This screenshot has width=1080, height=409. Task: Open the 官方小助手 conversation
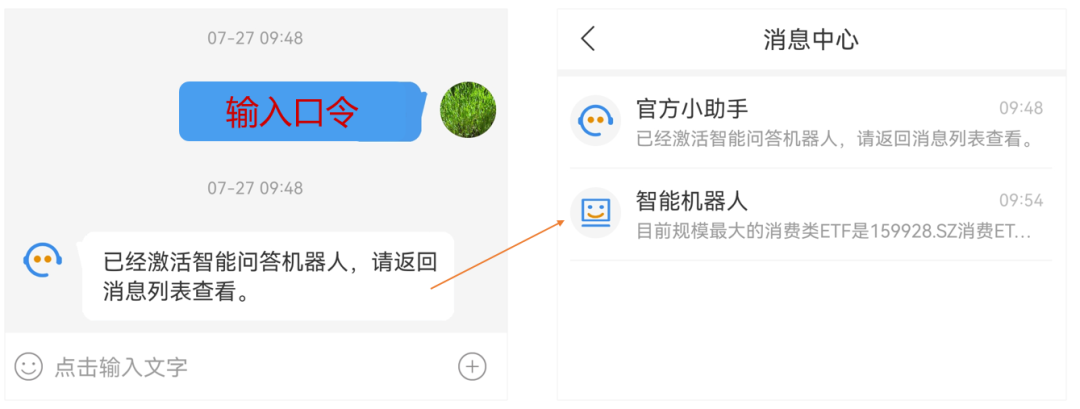[811, 122]
